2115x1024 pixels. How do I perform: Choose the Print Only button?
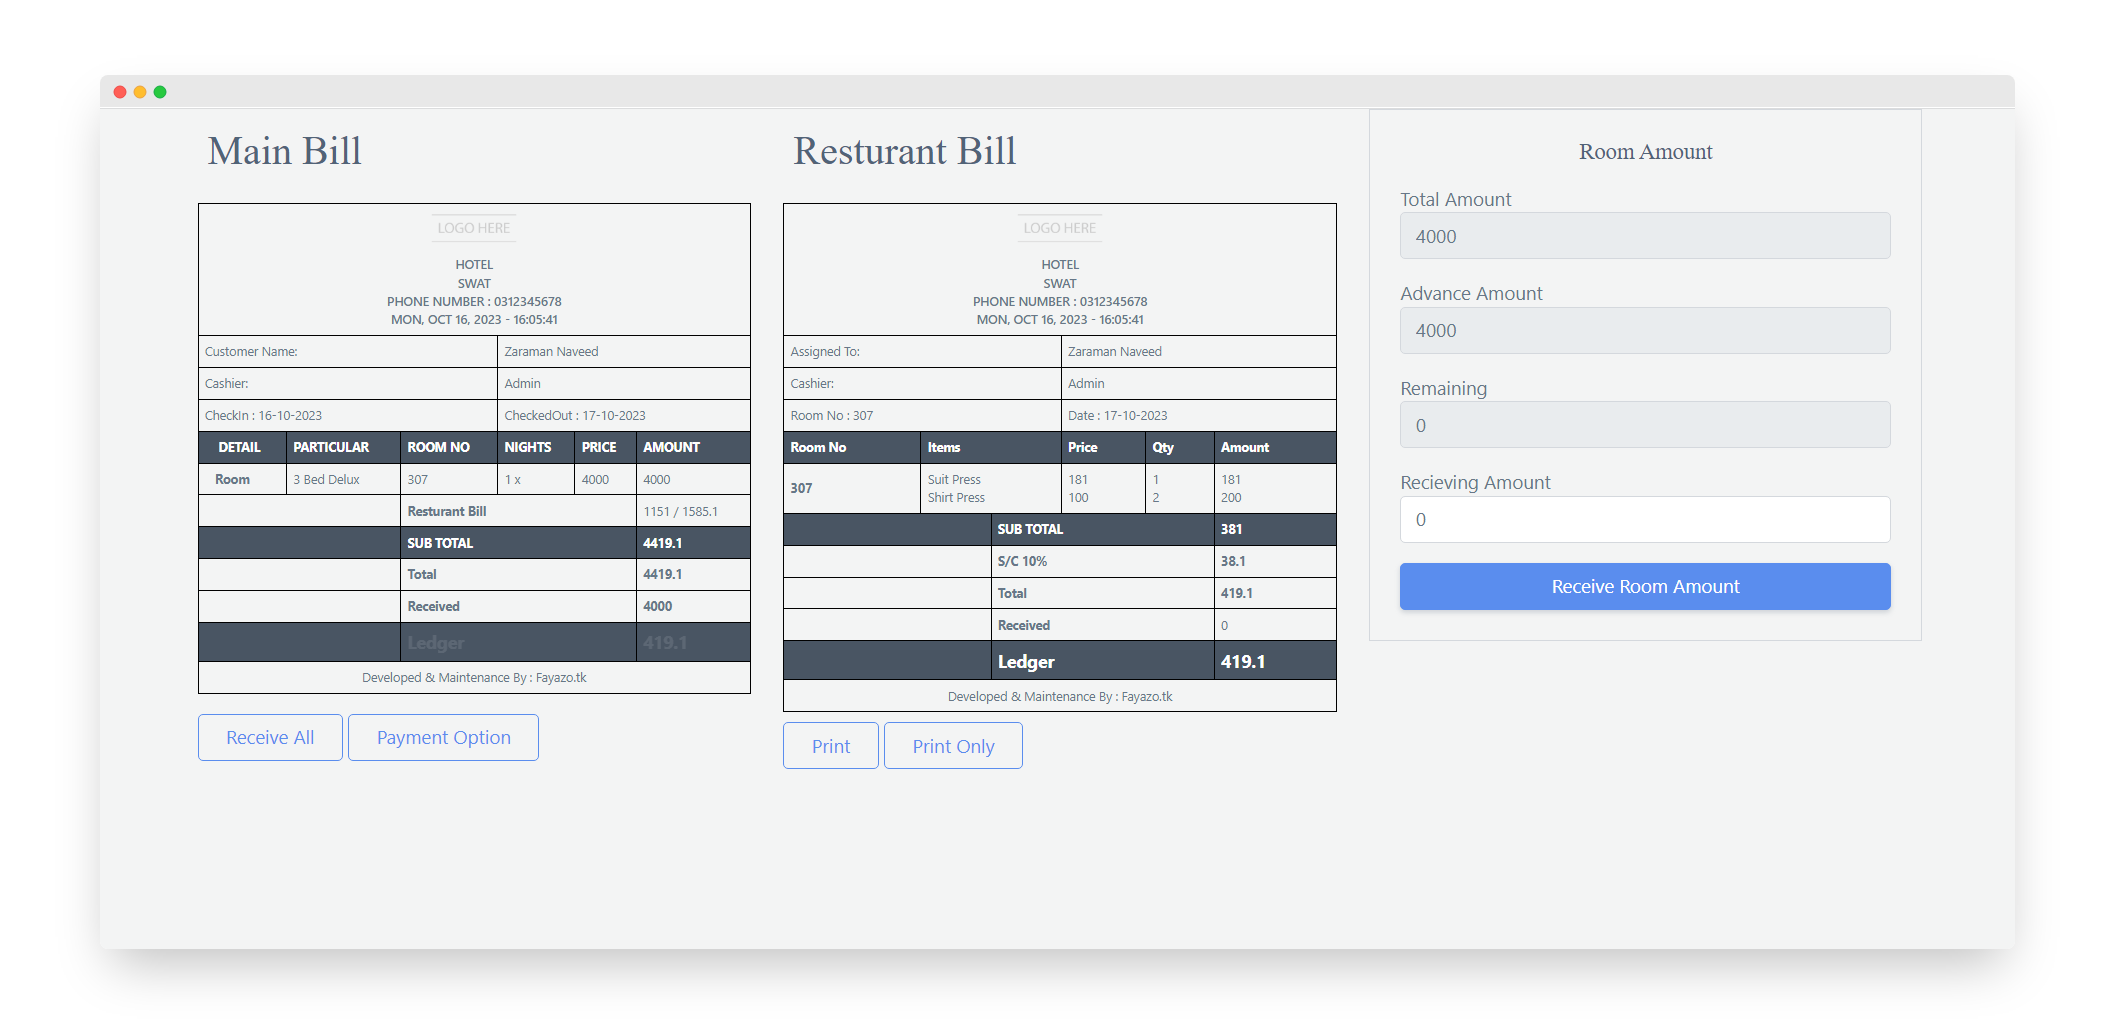coord(952,746)
